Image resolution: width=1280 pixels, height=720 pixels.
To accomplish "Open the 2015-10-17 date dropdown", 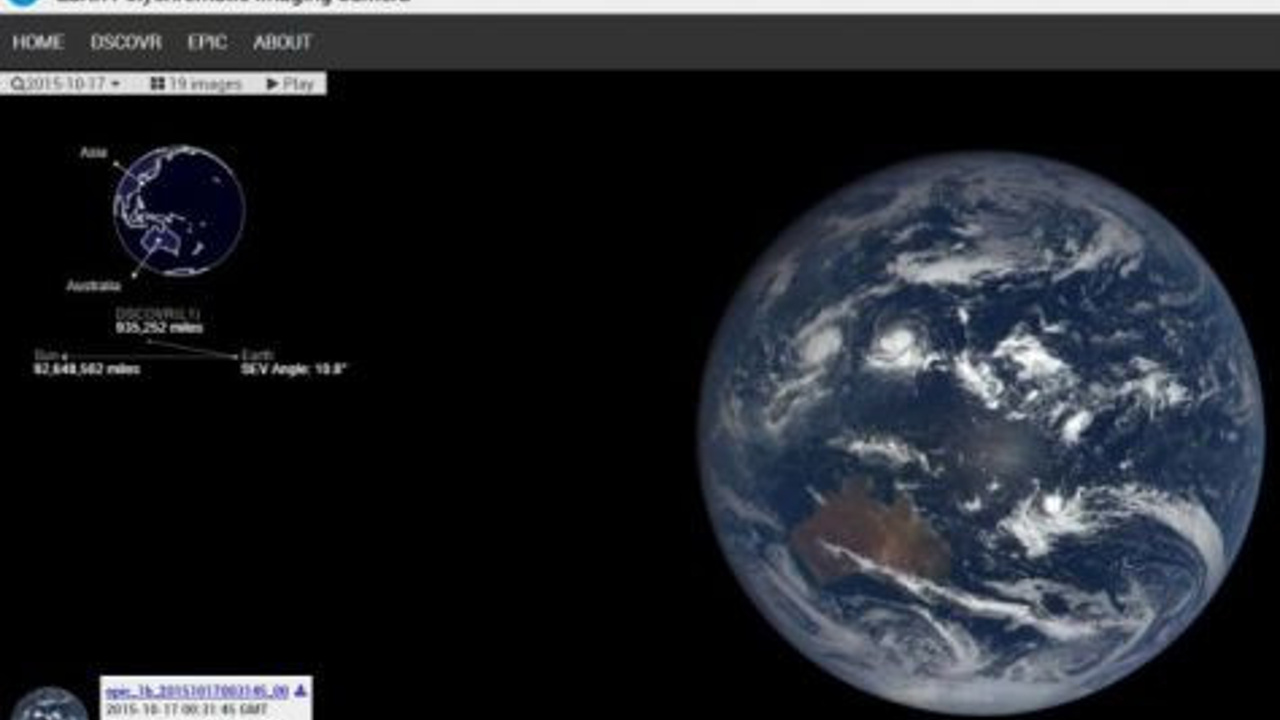I will pyautogui.click(x=66, y=84).
